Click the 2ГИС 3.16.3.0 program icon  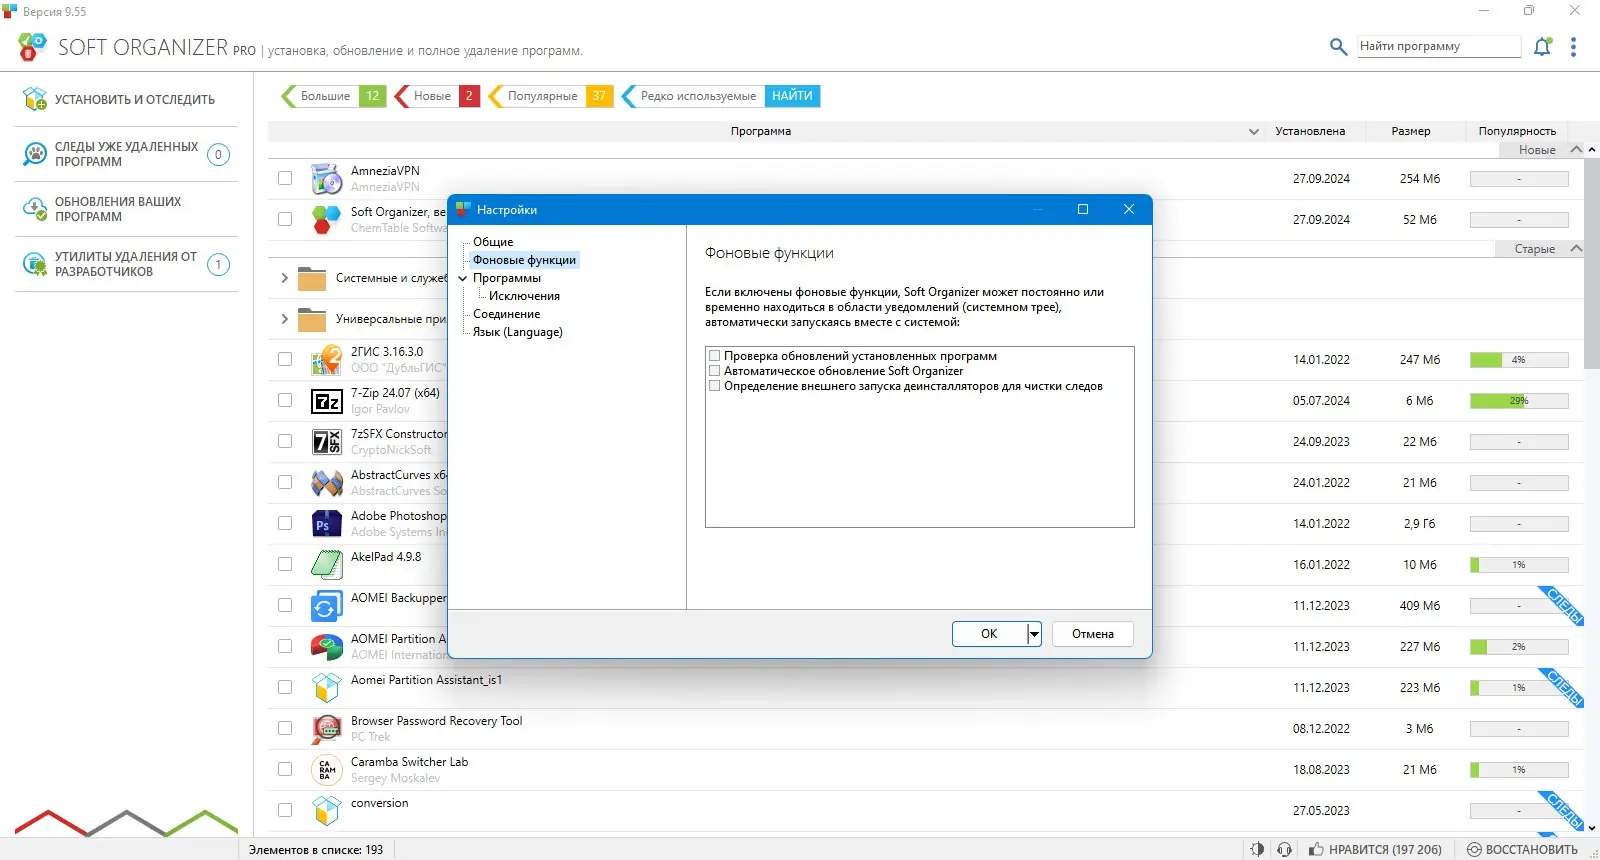[327, 360]
